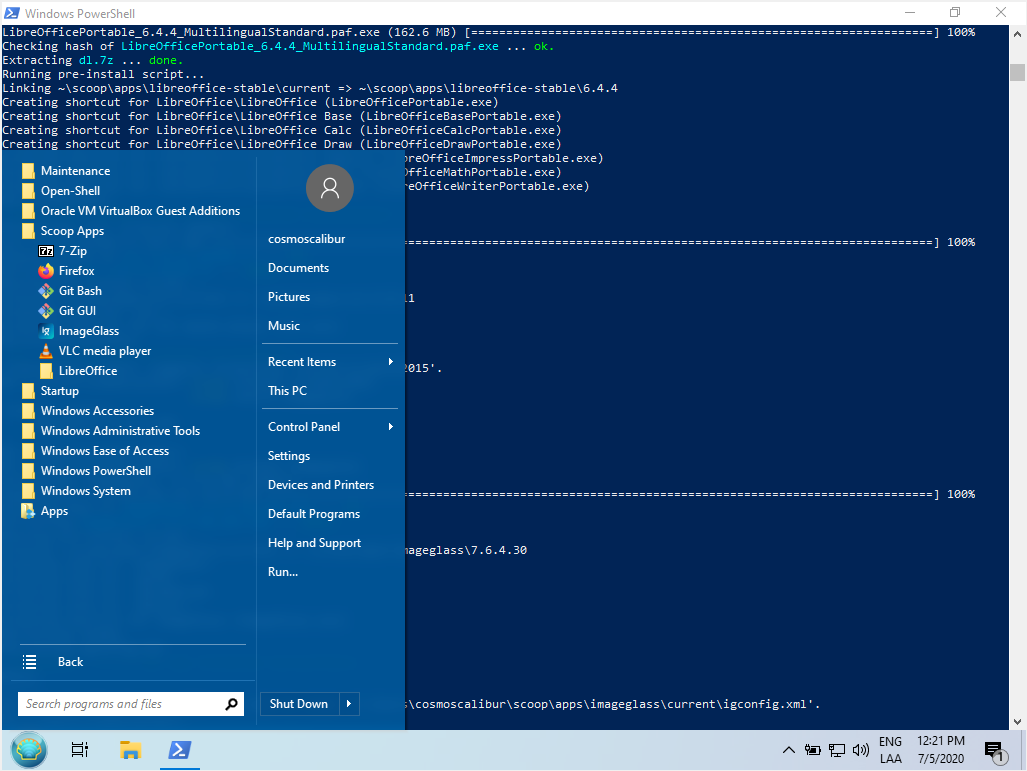Image resolution: width=1027 pixels, height=771 pixels.
Task: Expand the Control Panel submenu
Action: pos(330,427)
